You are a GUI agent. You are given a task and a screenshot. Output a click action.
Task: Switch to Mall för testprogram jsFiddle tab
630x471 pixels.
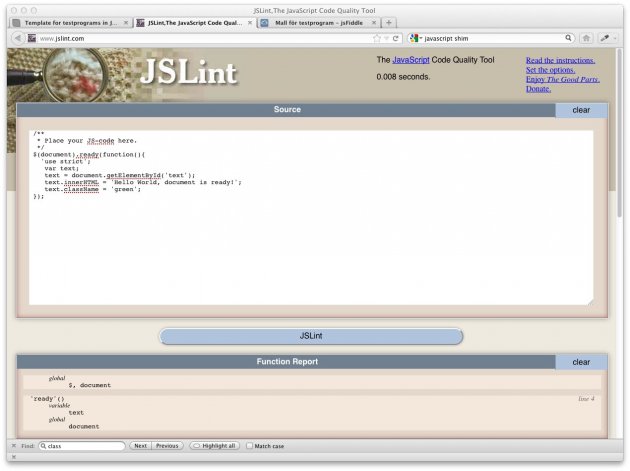(x=318, y=23)
